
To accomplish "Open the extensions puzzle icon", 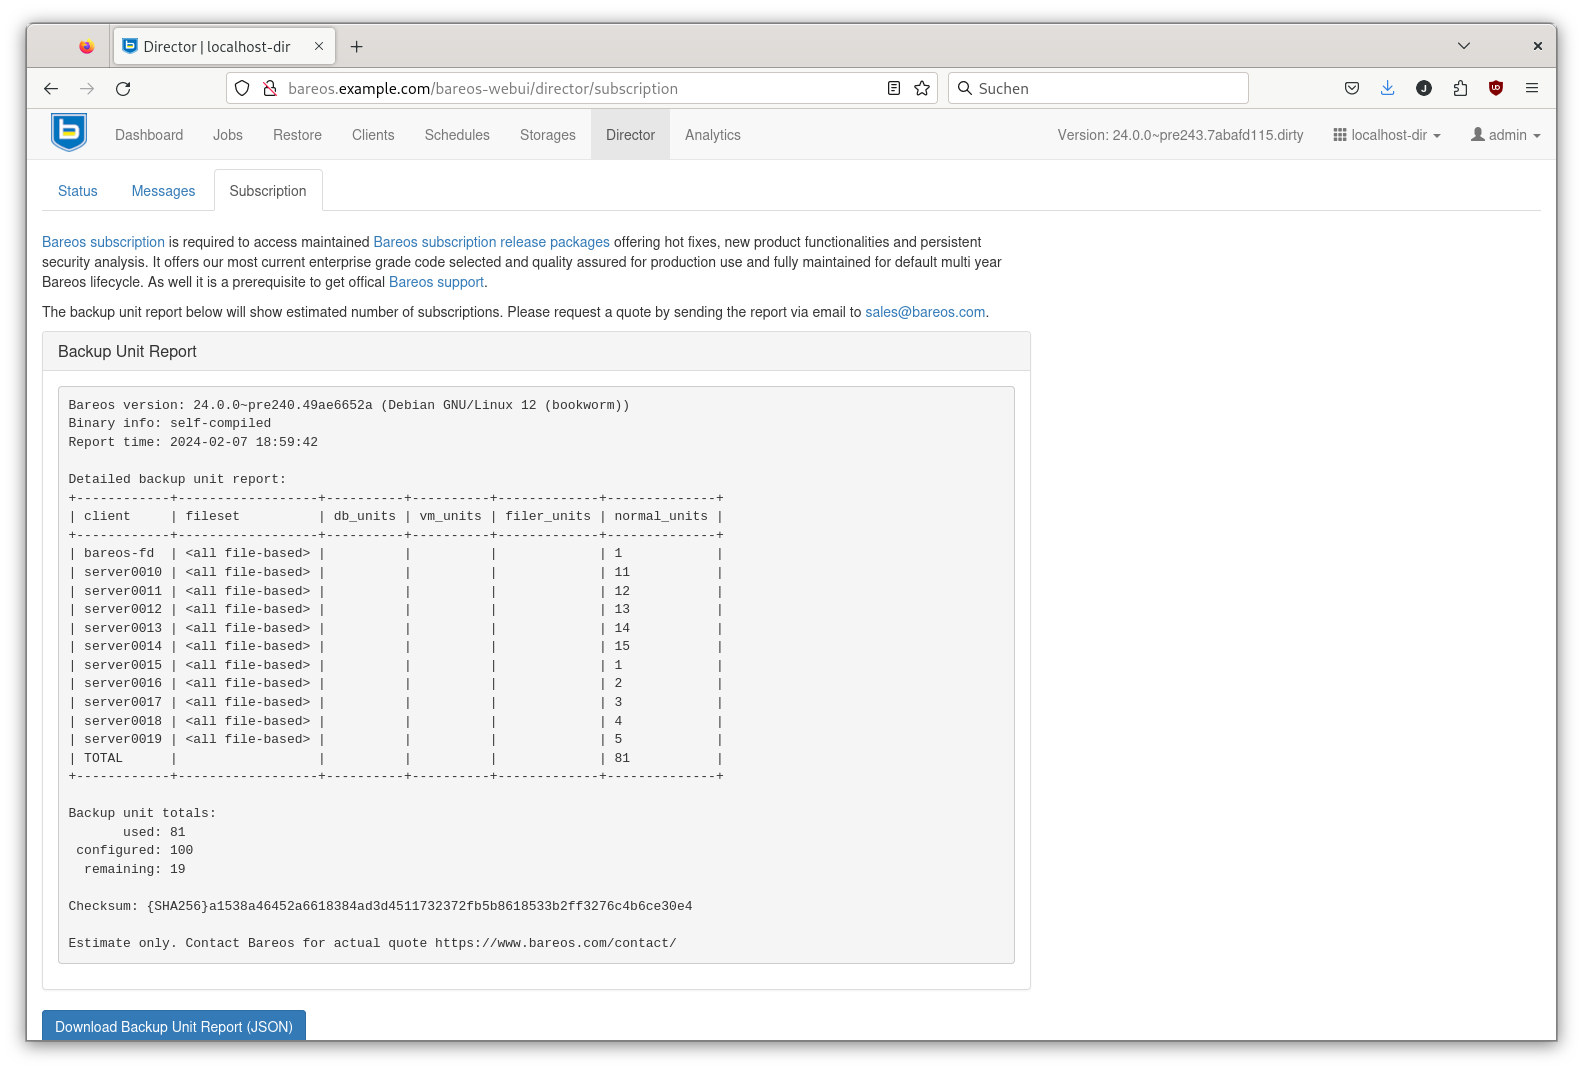I will coord(1460,89).
